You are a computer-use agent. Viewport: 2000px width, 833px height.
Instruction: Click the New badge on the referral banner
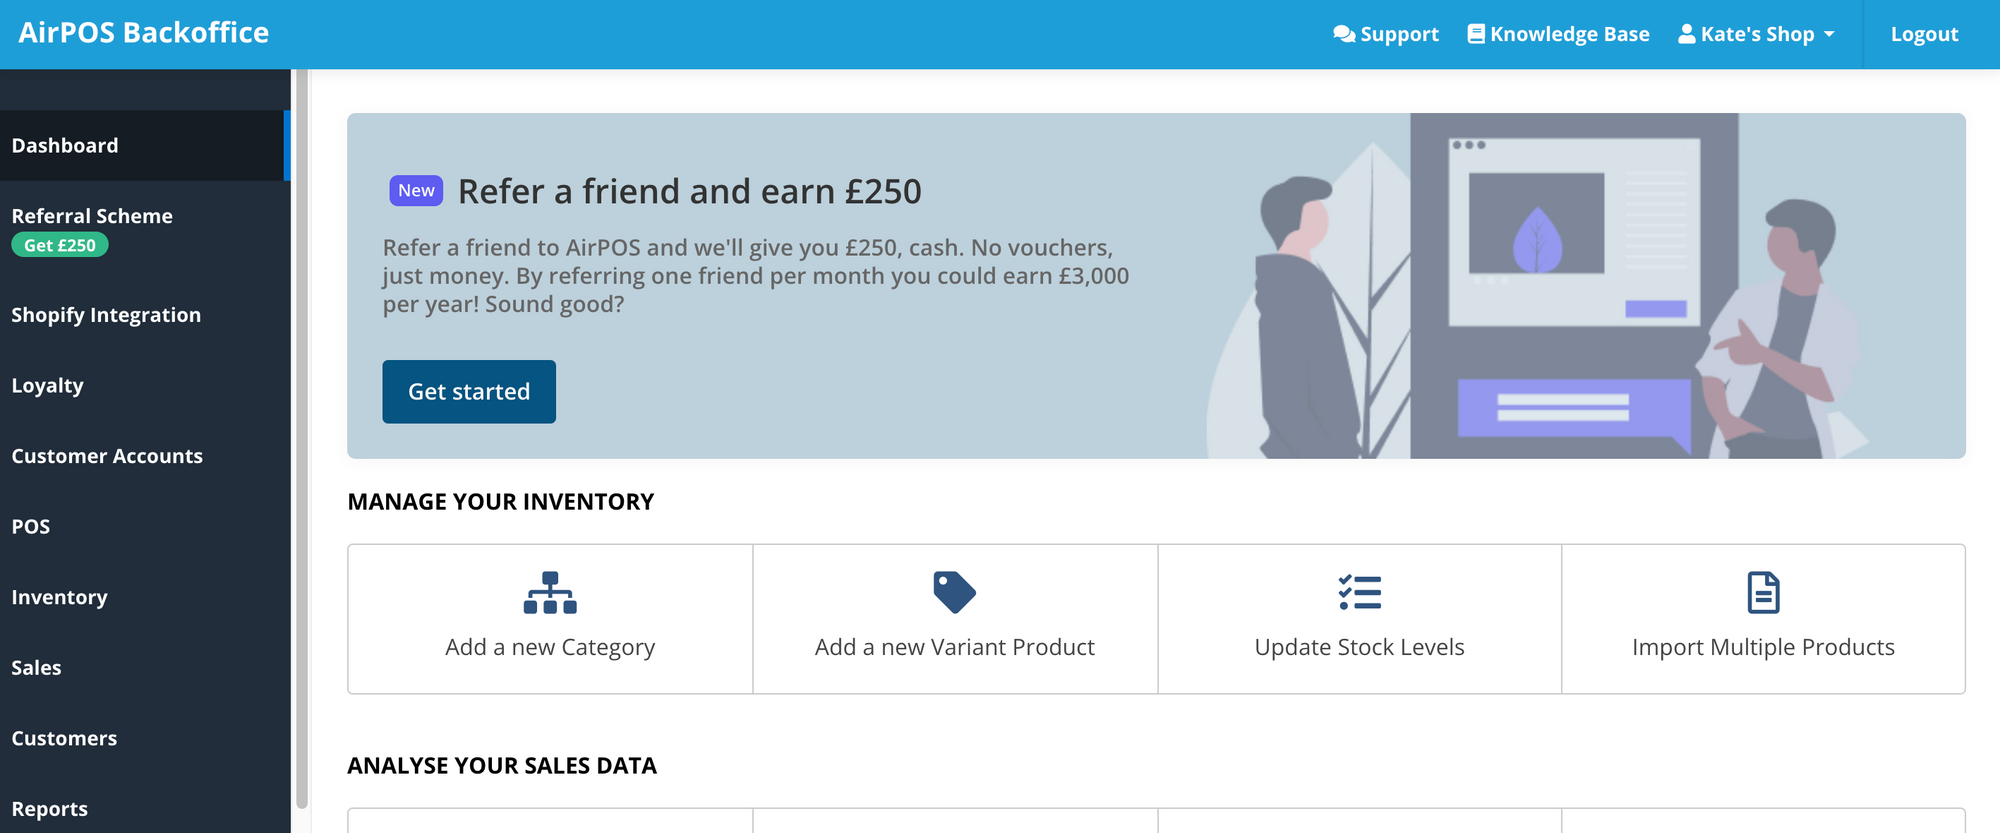point(415,190)
